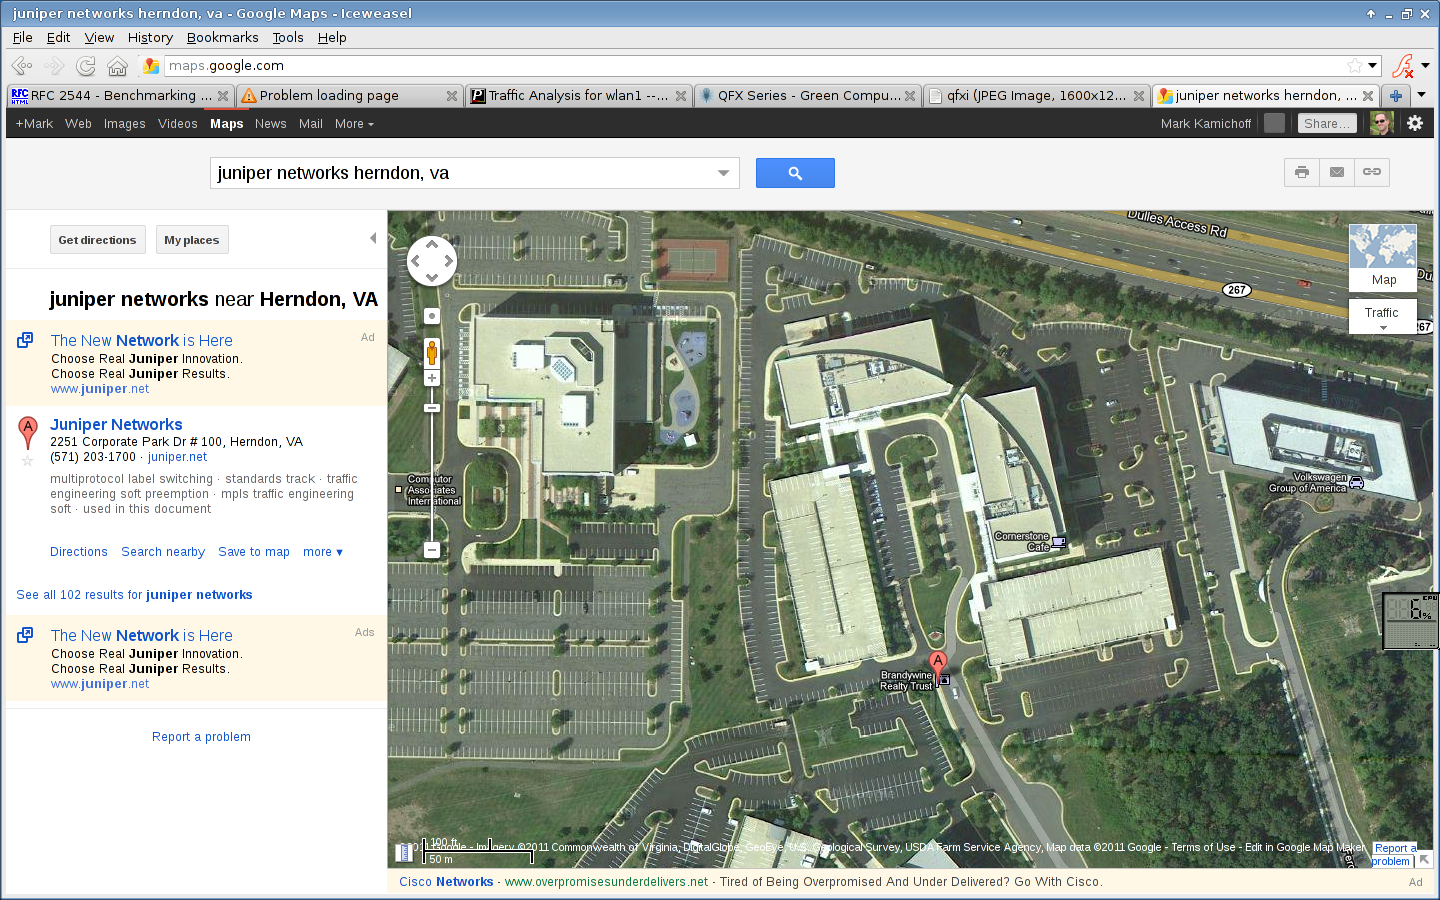Click the Cornerstone Cafe map icon
This screenshot has width=1440, height=900.
coord(1059,542)
